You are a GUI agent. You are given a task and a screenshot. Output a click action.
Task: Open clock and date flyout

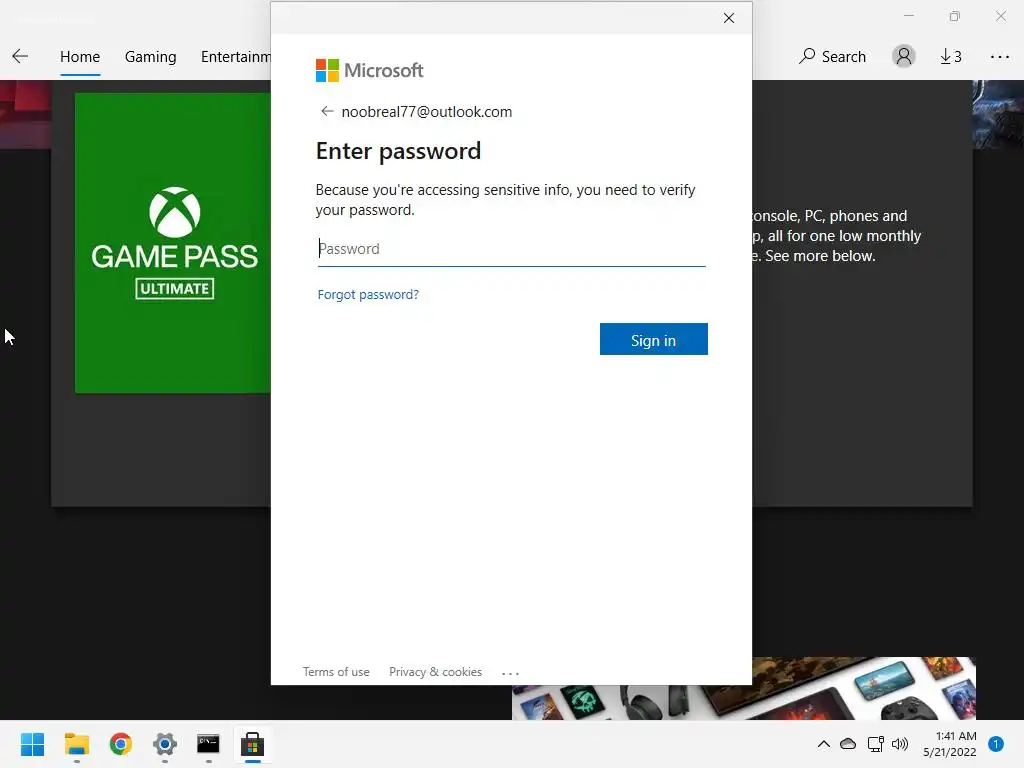(950, 744)
